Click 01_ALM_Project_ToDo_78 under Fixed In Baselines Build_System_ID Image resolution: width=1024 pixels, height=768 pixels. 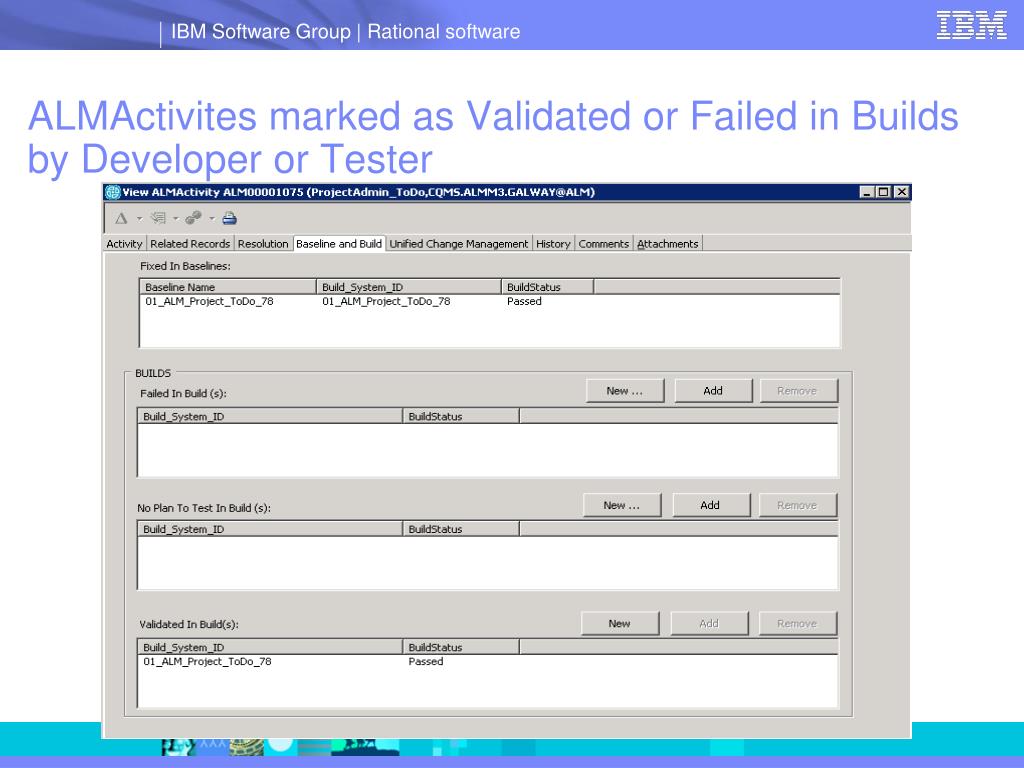pyautogui.click(x=386, y=301)
